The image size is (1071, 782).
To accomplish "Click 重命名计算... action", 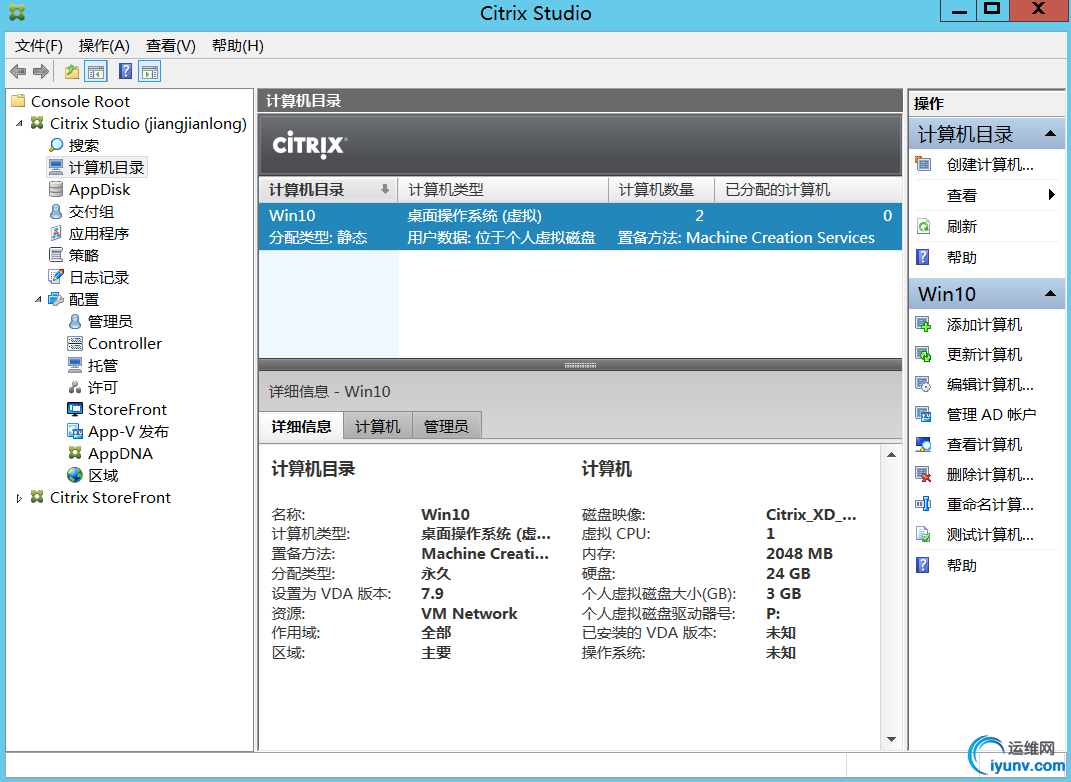I will point(990,505).
